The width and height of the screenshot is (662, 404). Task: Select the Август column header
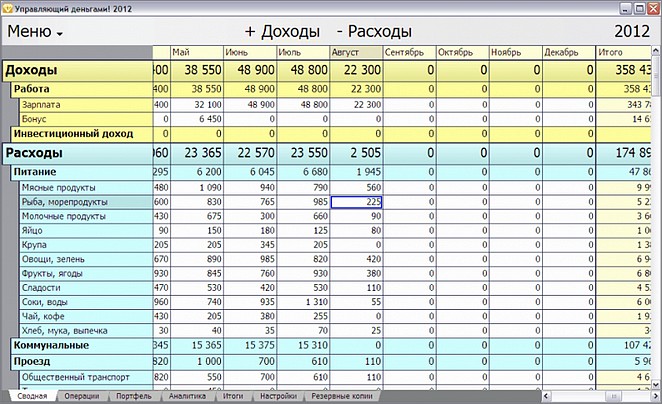(x=356, y=52)
